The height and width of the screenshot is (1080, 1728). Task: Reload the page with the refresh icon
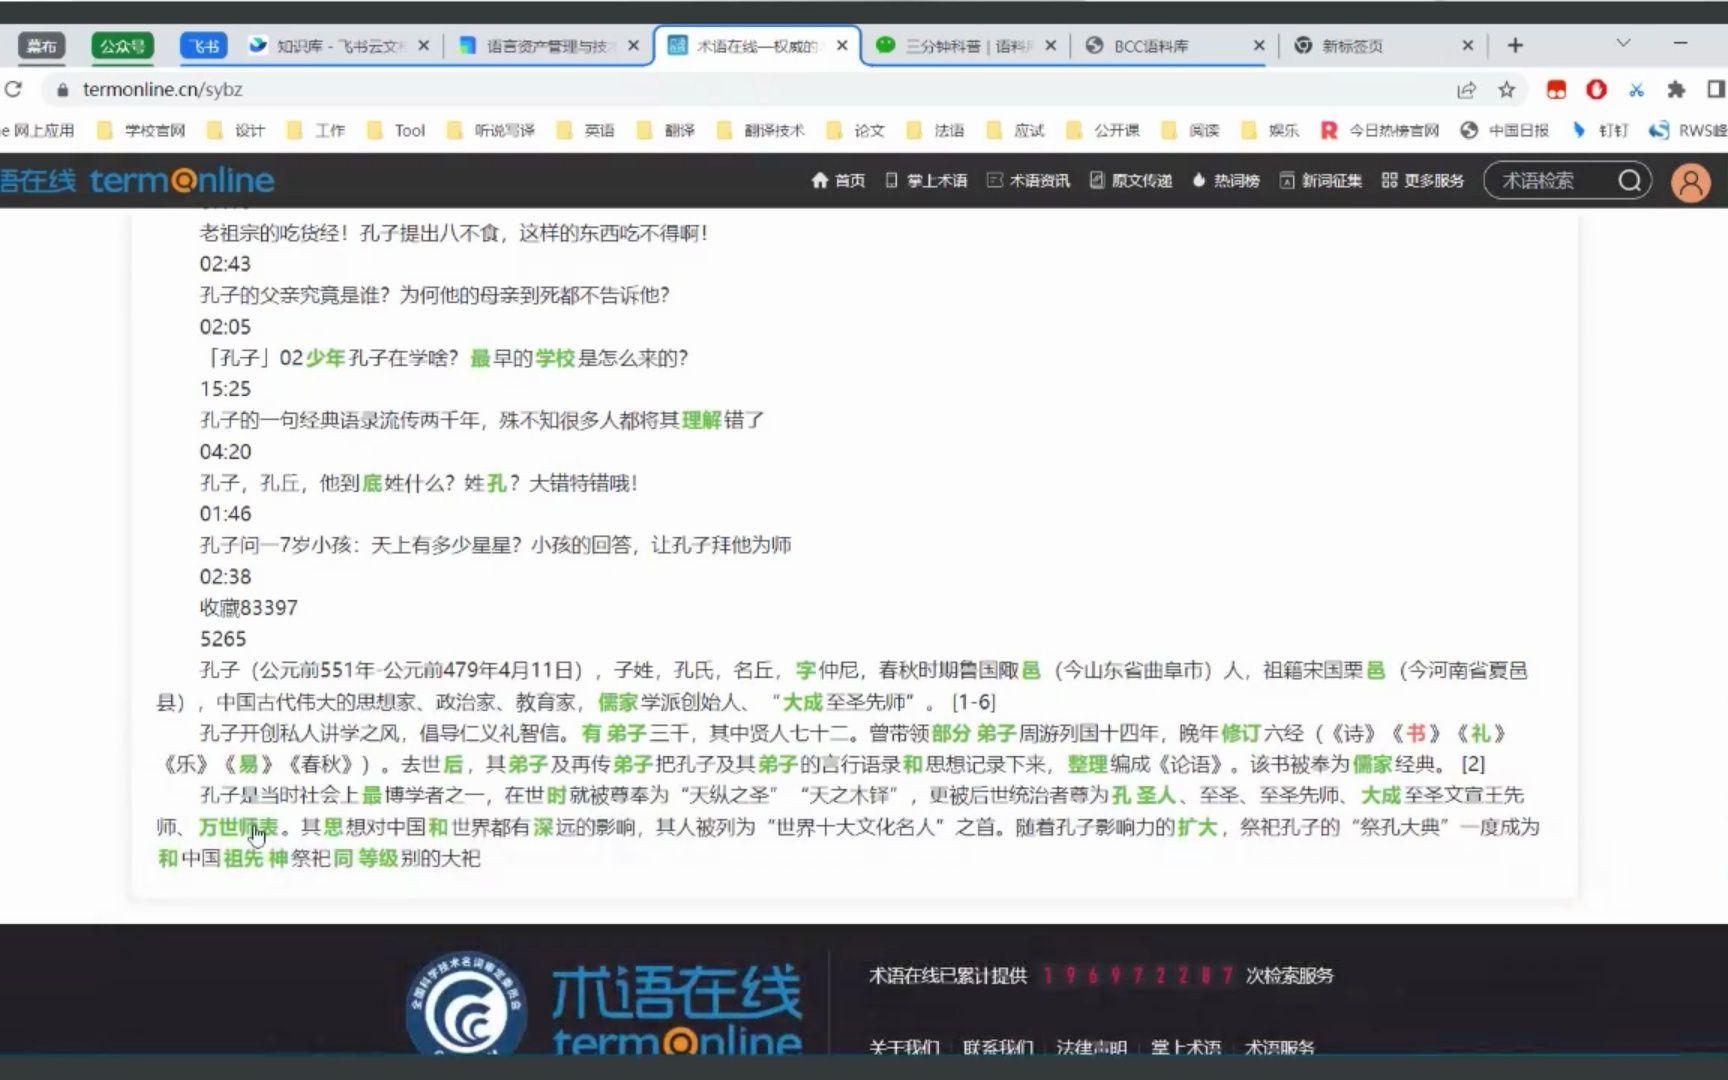click(x=14, y=89)
